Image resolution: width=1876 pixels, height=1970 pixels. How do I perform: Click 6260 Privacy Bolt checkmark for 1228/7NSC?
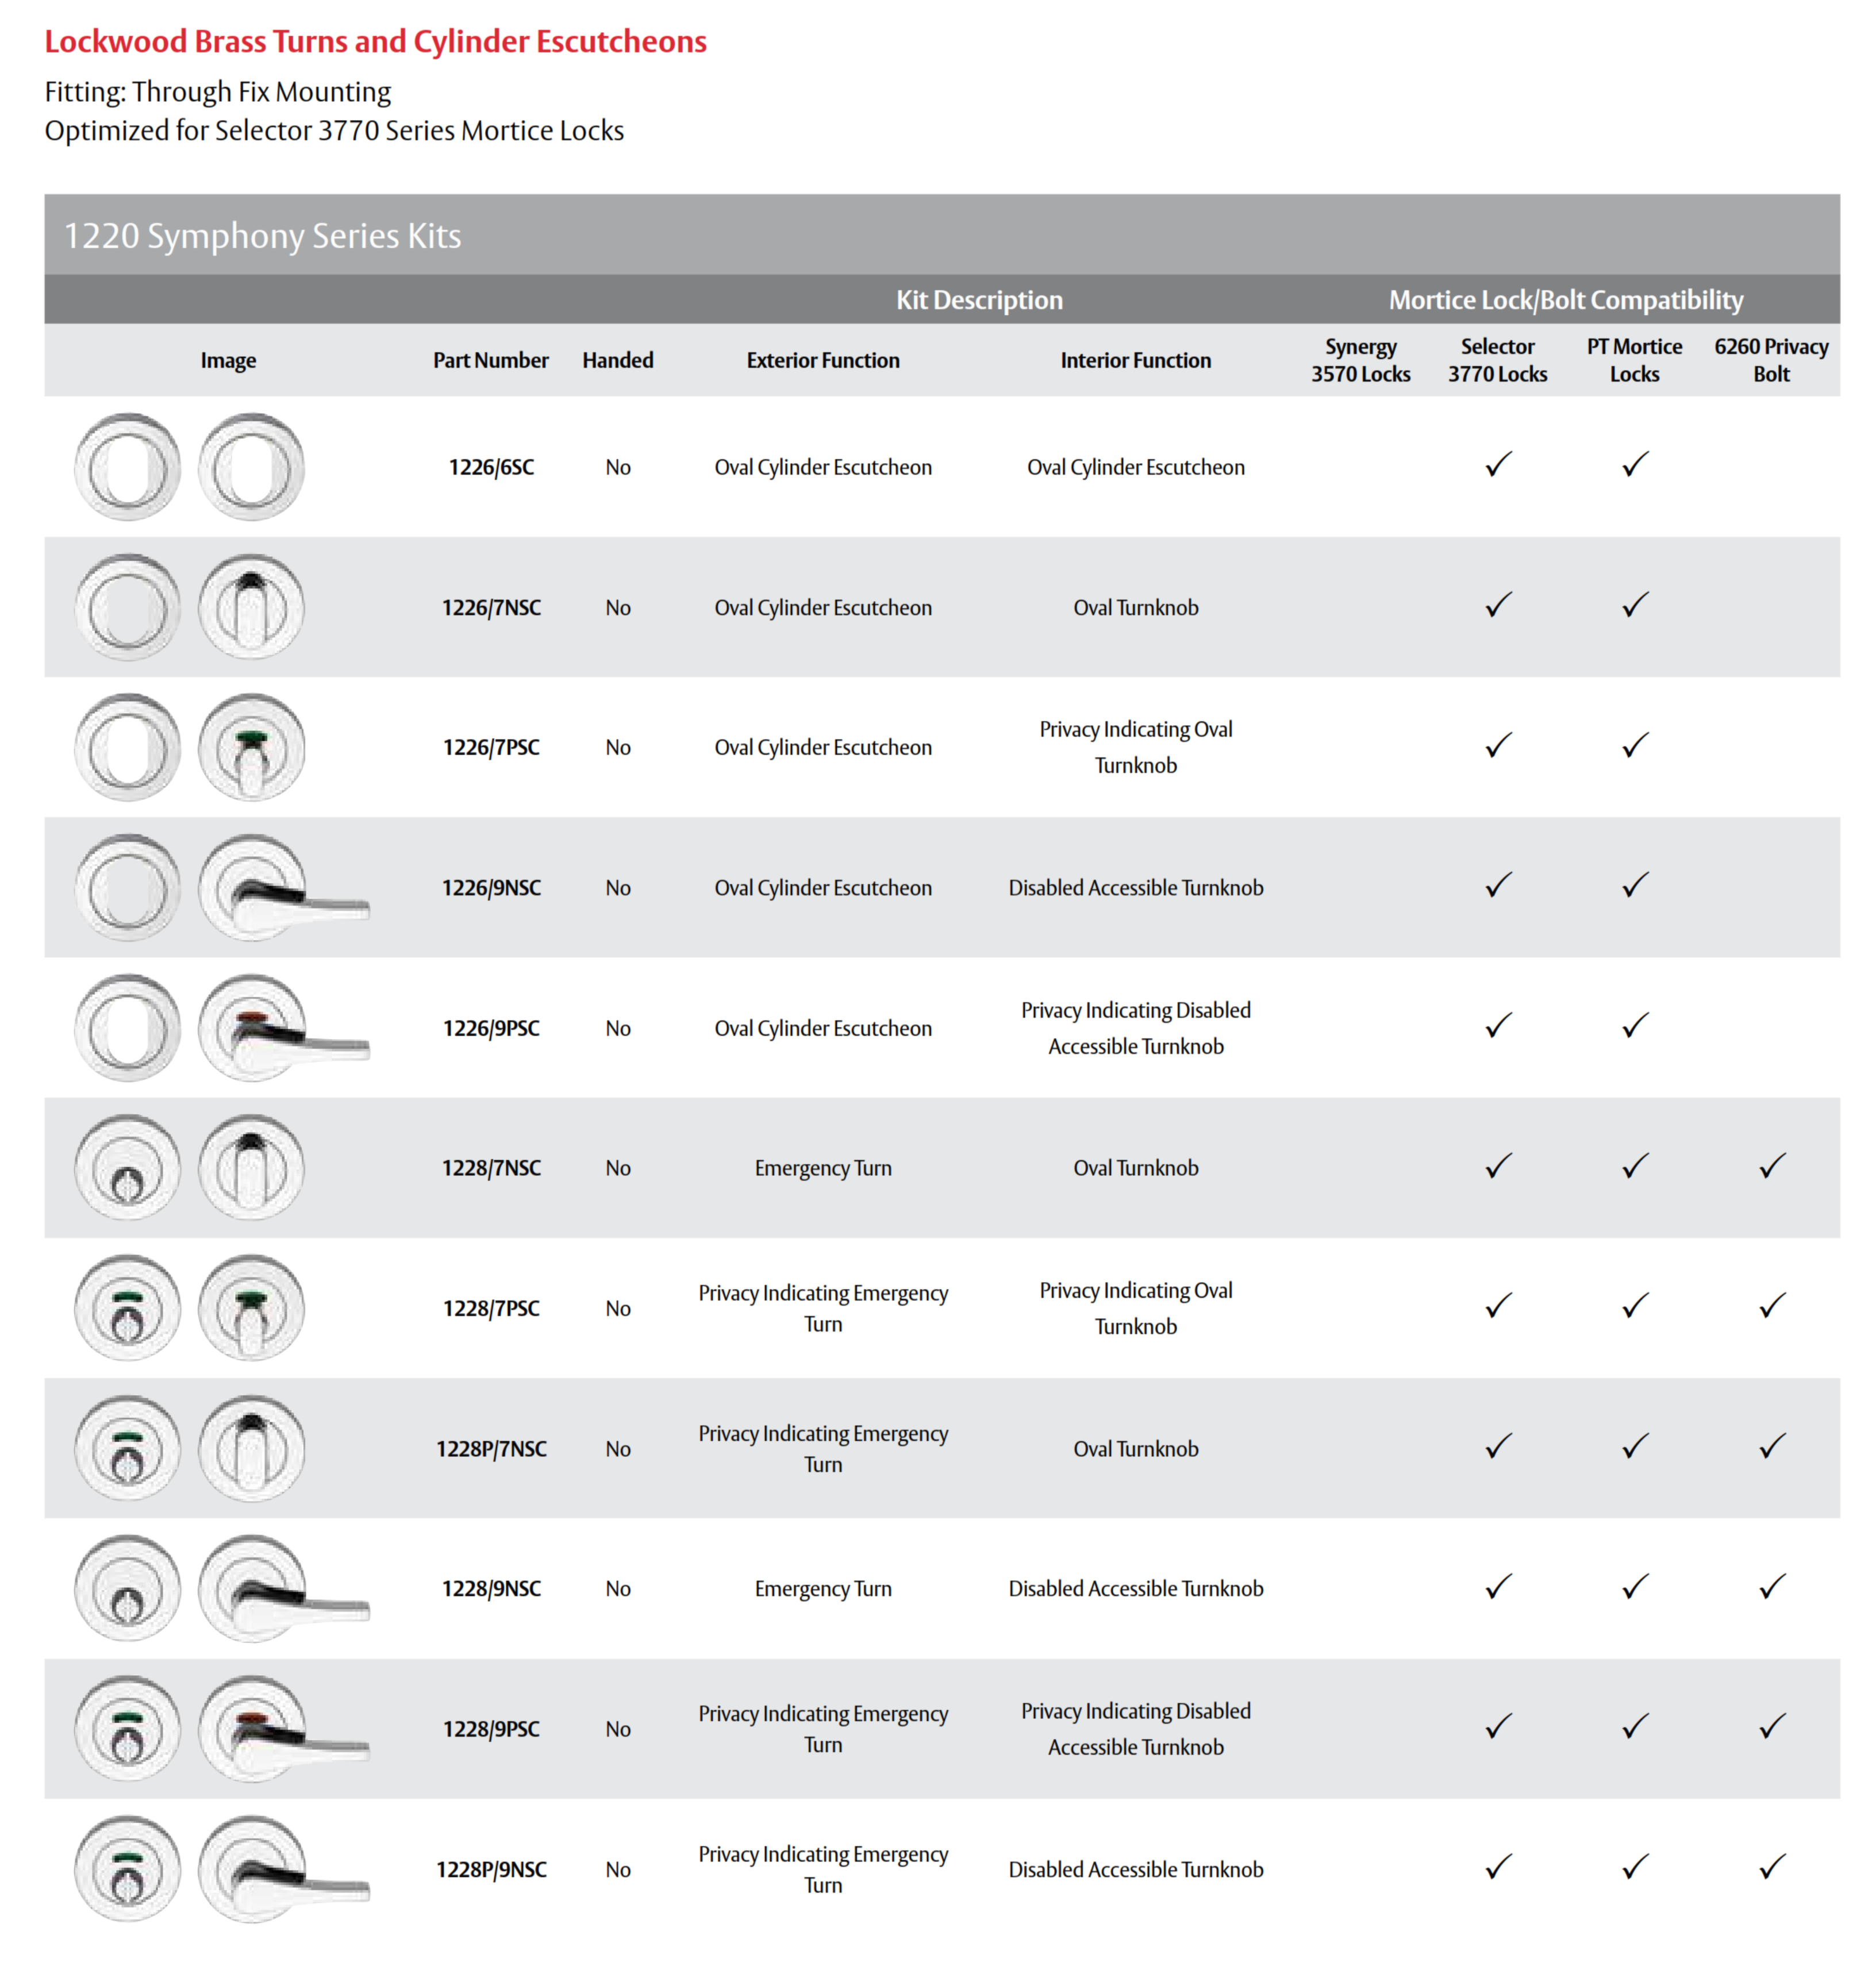point(1772,1166)
